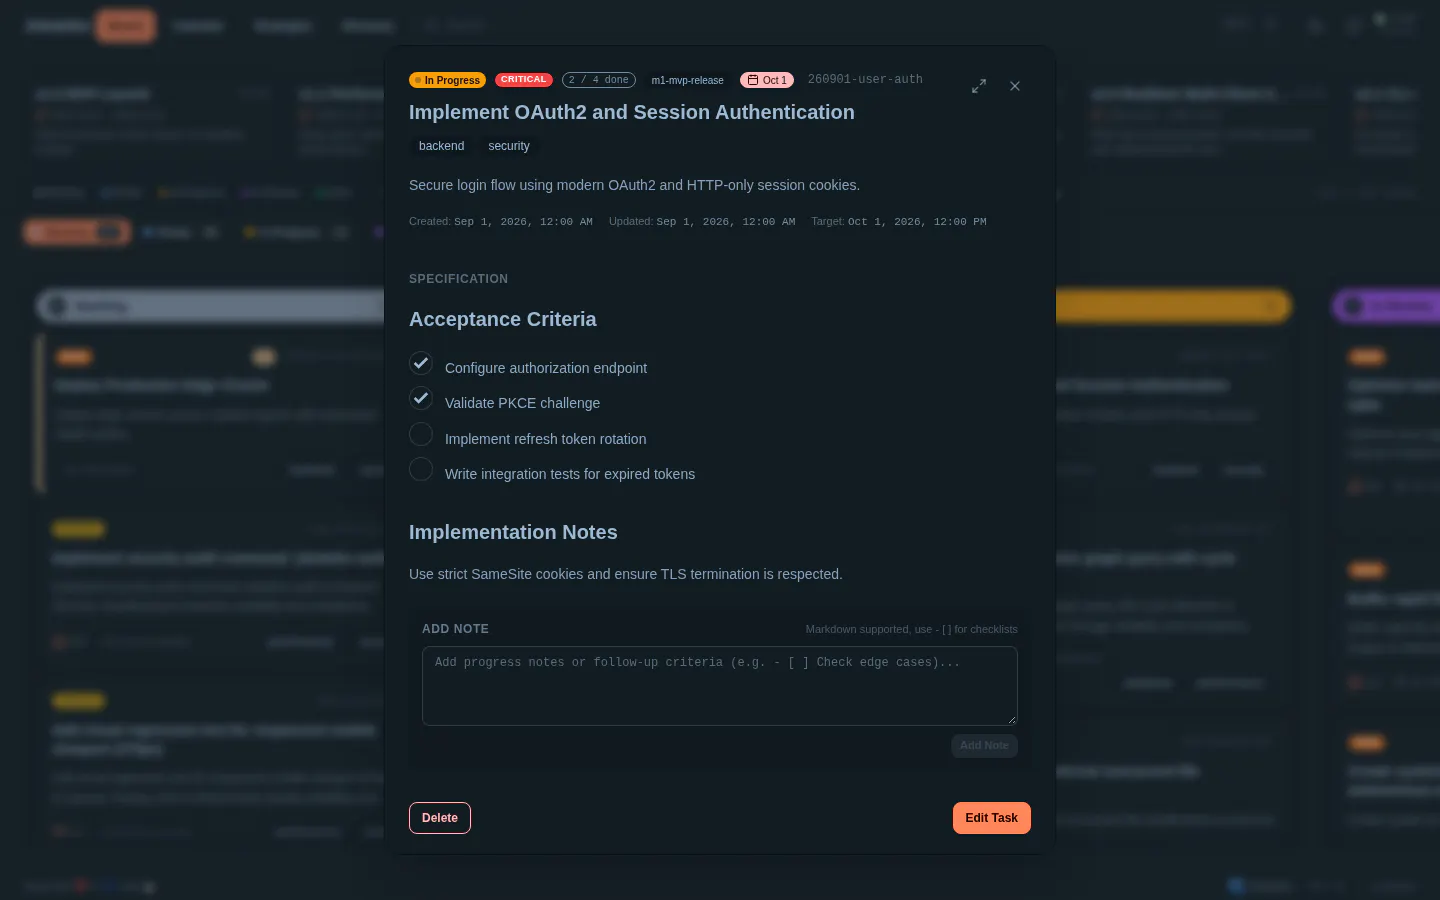This screenshot has width=1440, height=900.
Task: Click the security tag
Action: [509, 146]
